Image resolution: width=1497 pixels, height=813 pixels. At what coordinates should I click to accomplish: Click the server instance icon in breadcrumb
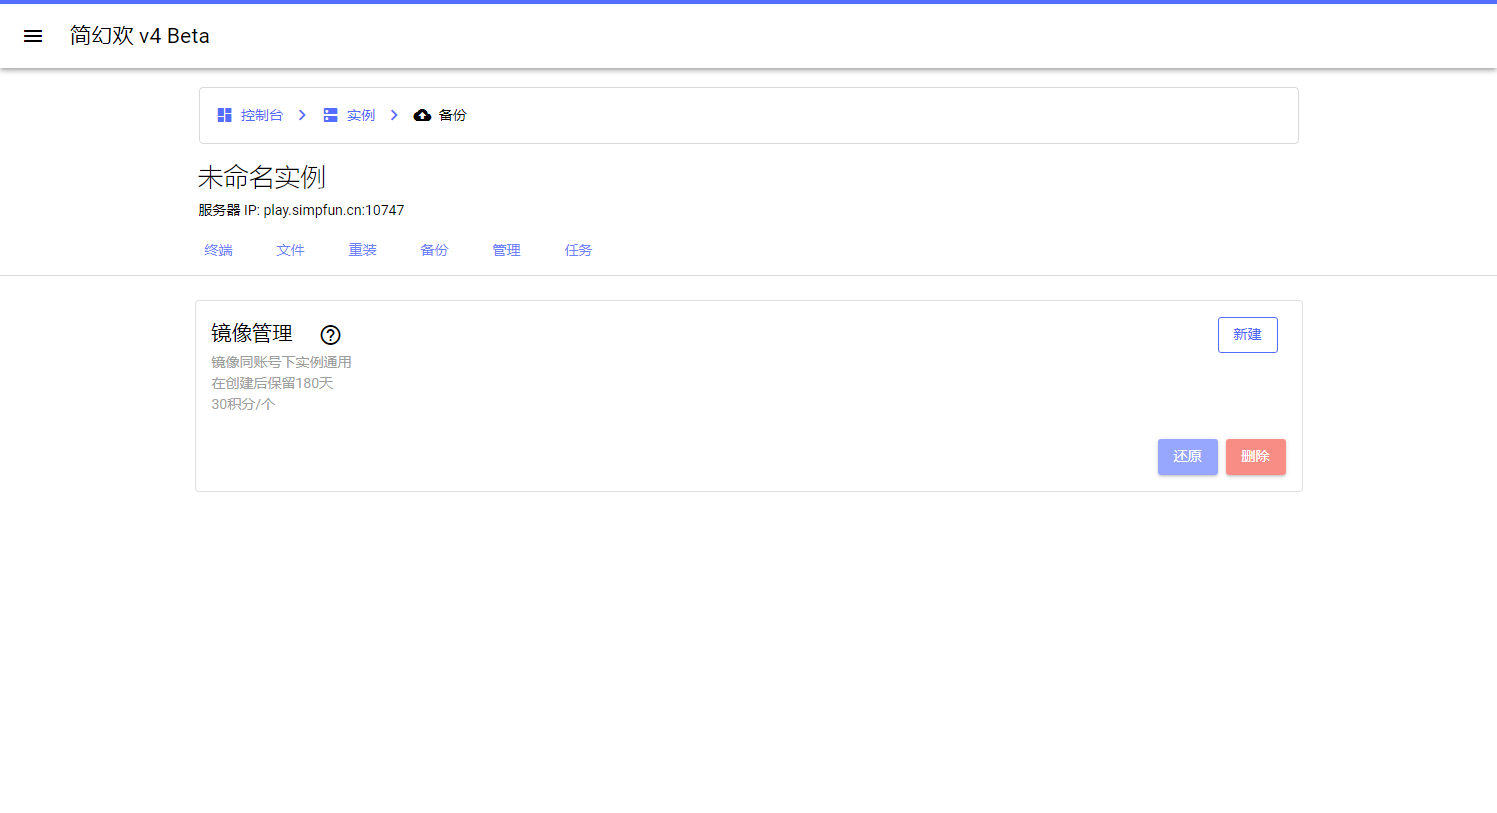coord(330,115)
